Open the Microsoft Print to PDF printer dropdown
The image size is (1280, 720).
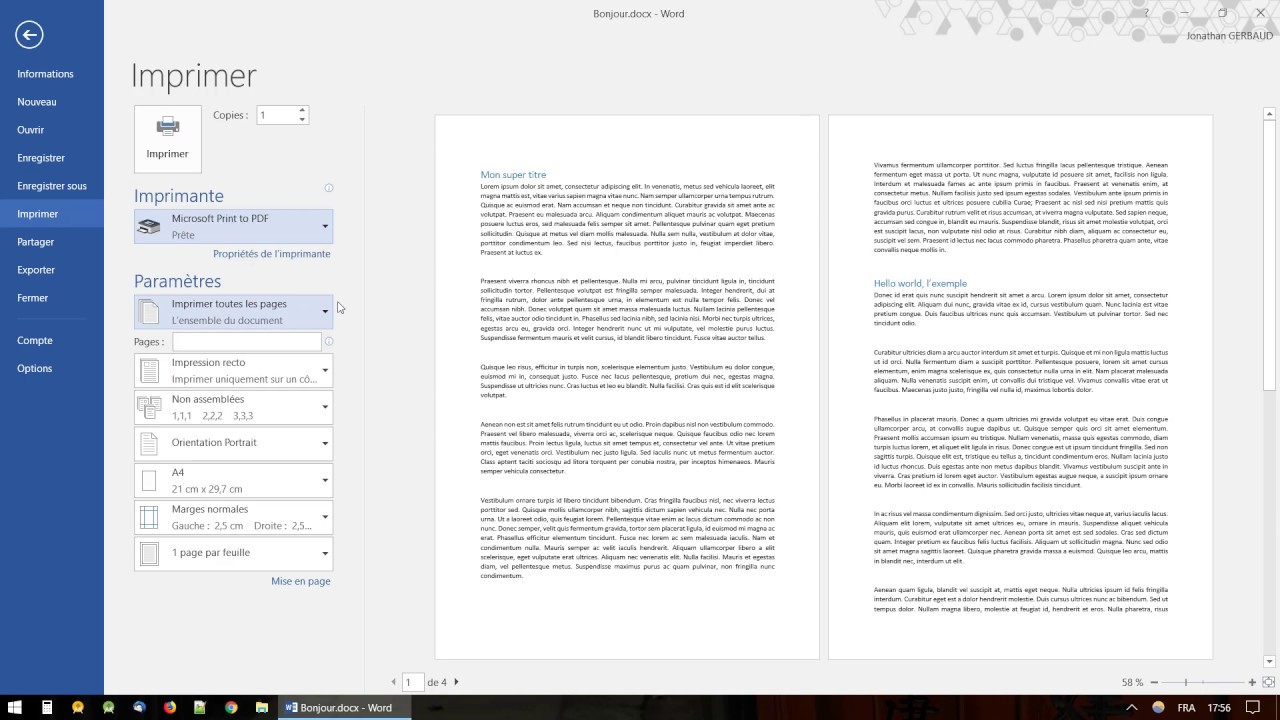point(234,226)
